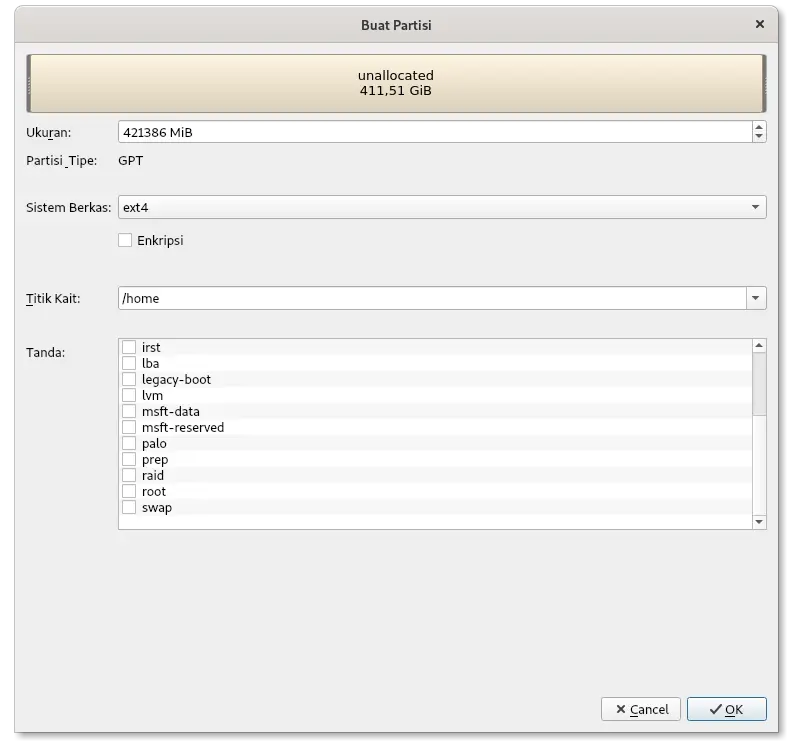
Task: Check the palo flag
Action: (x=129, y=443)
